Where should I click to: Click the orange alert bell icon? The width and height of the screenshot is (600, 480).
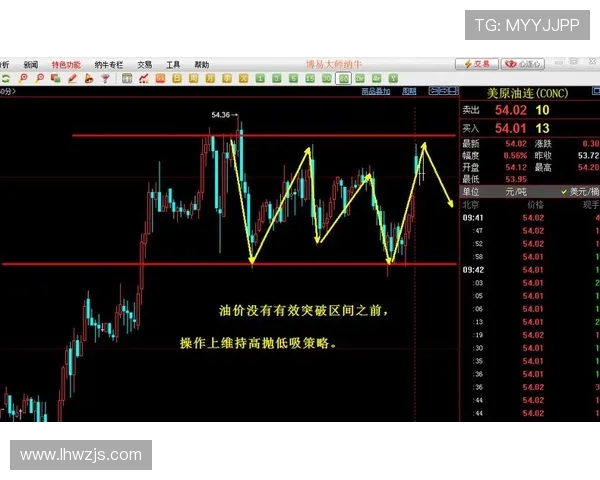(x=89, y=78)
